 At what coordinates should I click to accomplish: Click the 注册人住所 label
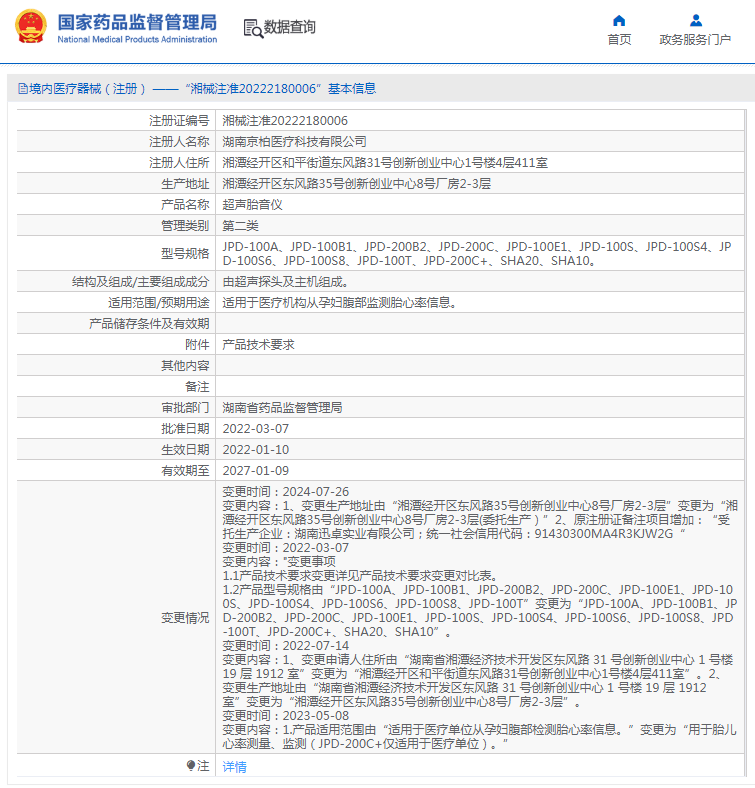coord(179,163)
